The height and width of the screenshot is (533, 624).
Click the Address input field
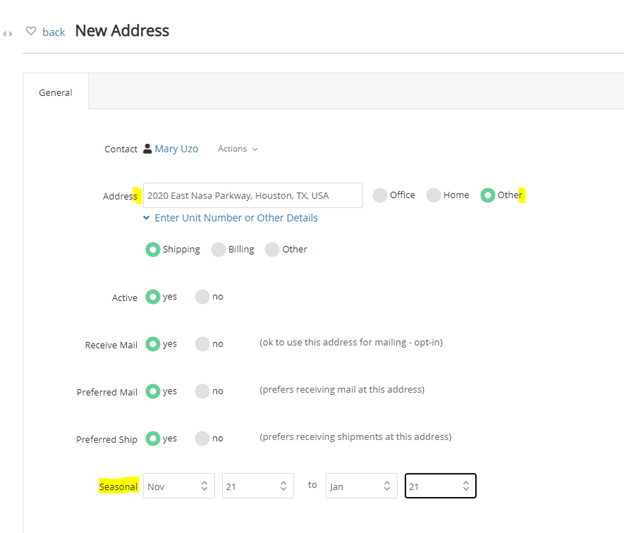(x=253, y=195)
